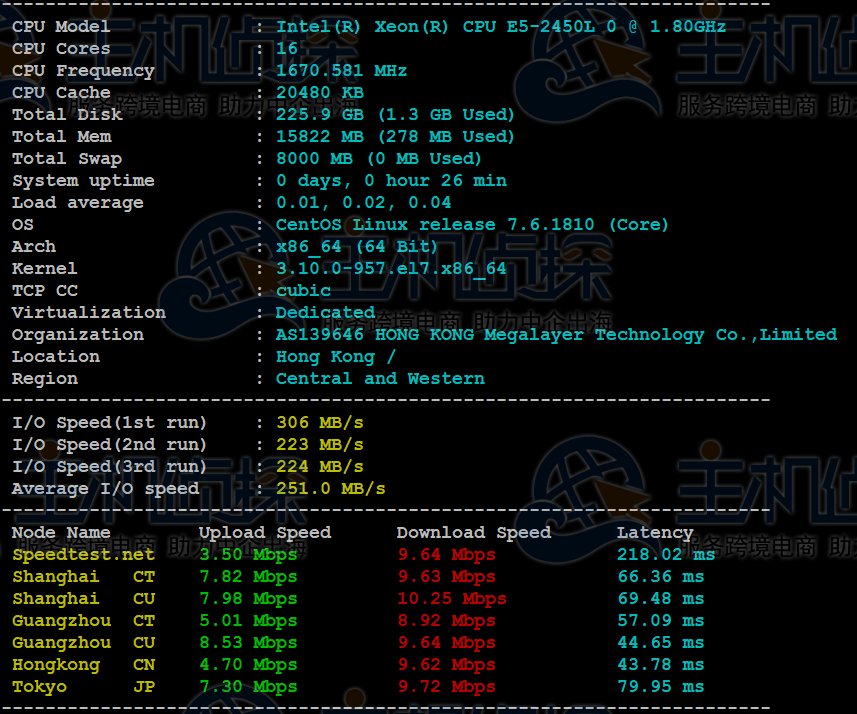This screenshot has height=714, width=857.
Task: Click I/O first run value 306 MB/s
Action: click(320, 423)
